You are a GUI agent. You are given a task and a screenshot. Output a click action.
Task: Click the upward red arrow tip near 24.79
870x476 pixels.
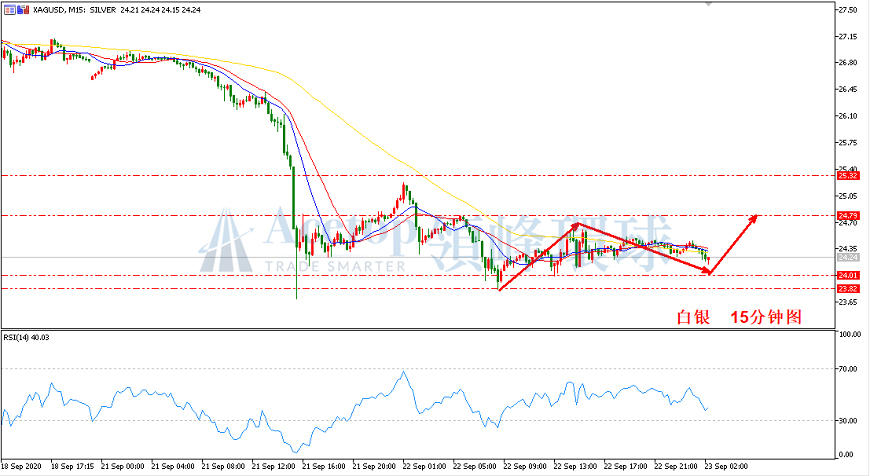[755, 217]
